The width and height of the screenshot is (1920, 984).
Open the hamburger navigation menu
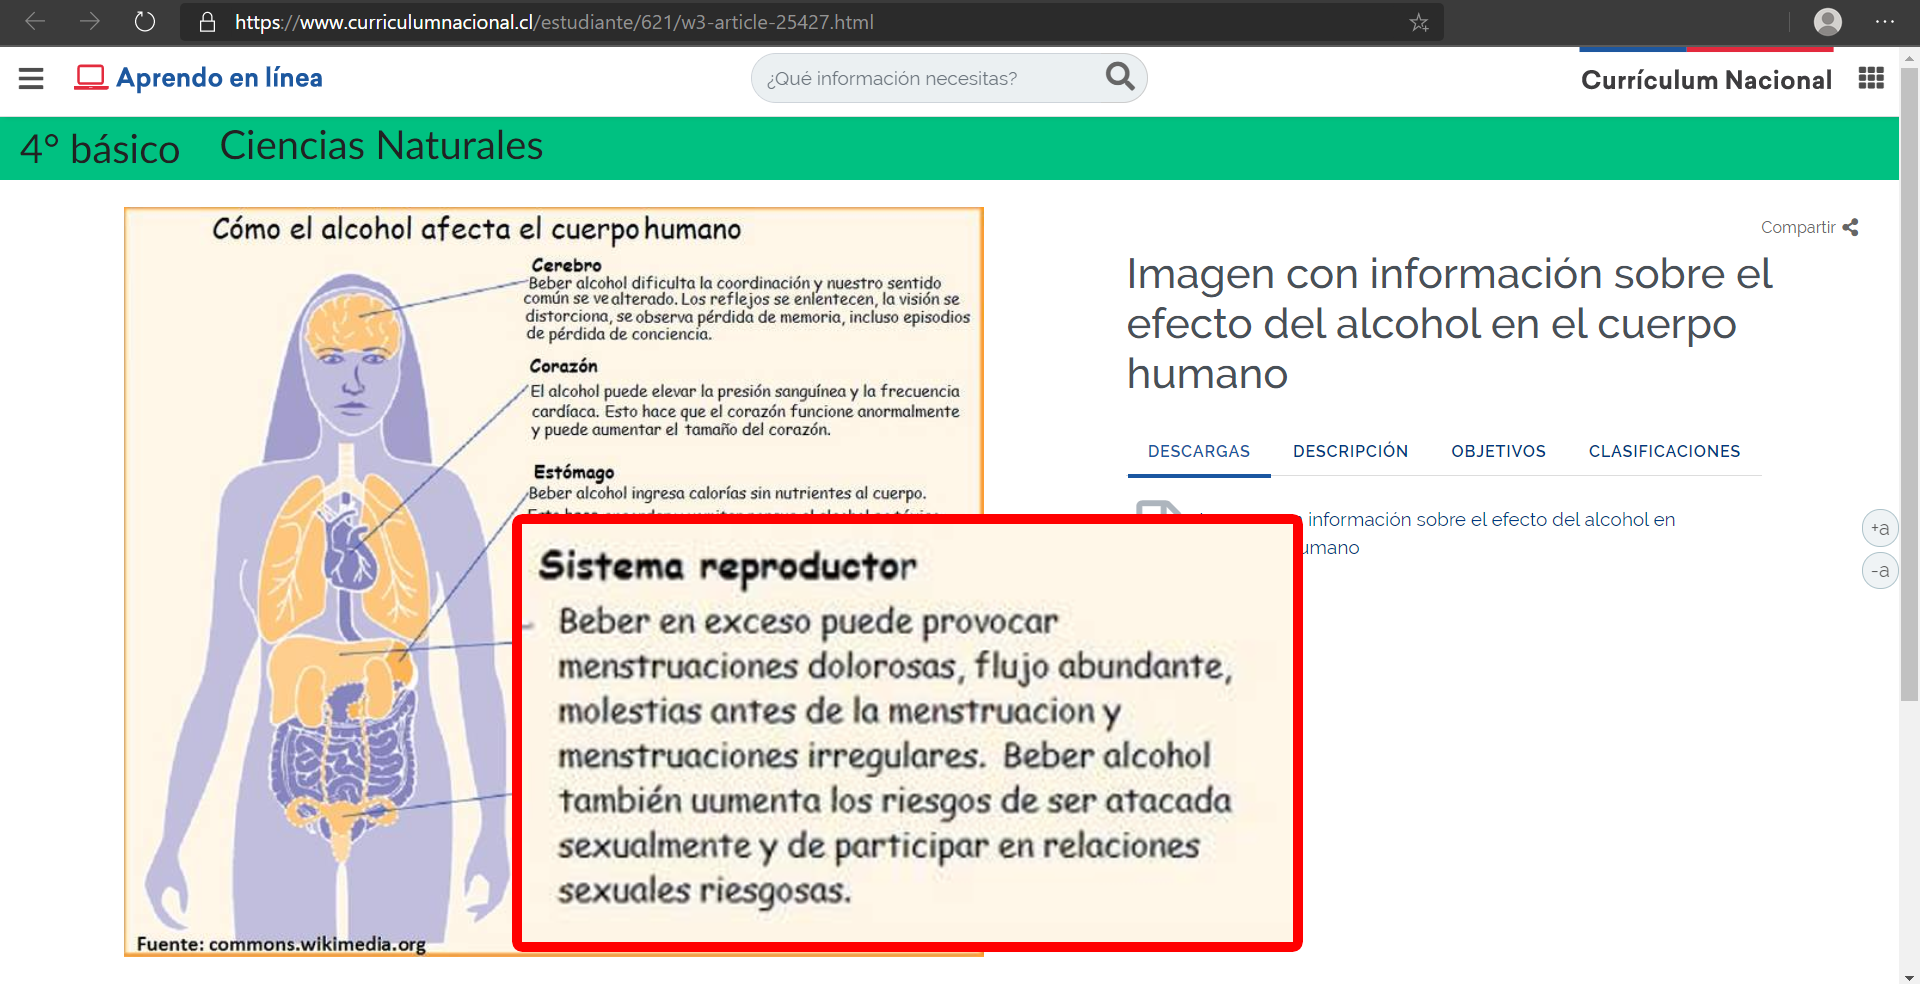point(31,78)
